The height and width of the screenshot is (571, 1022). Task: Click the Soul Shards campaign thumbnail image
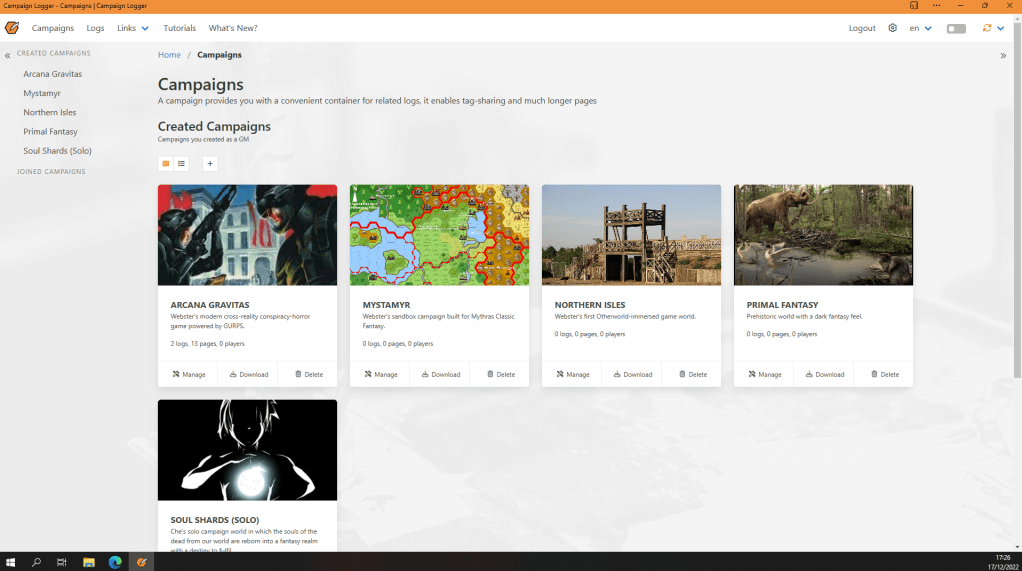[247, 450]
